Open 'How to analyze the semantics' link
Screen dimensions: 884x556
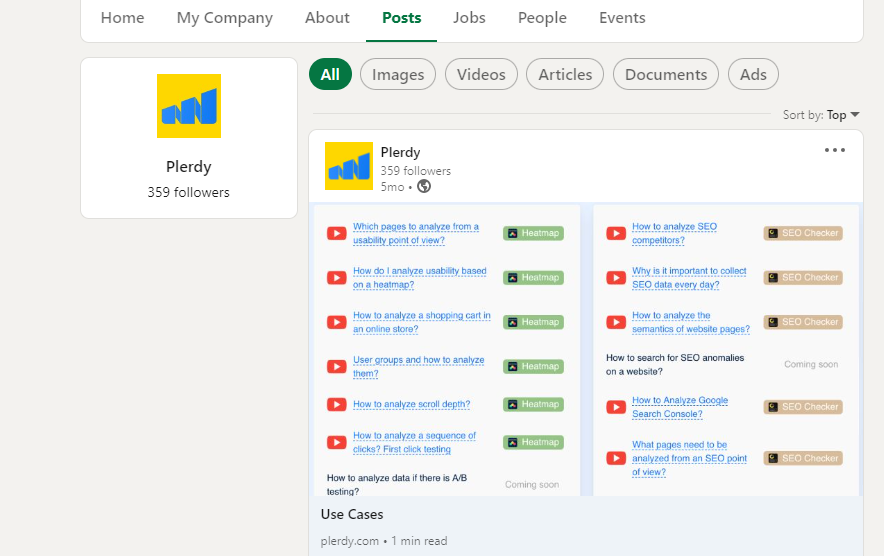click(691, 322)
